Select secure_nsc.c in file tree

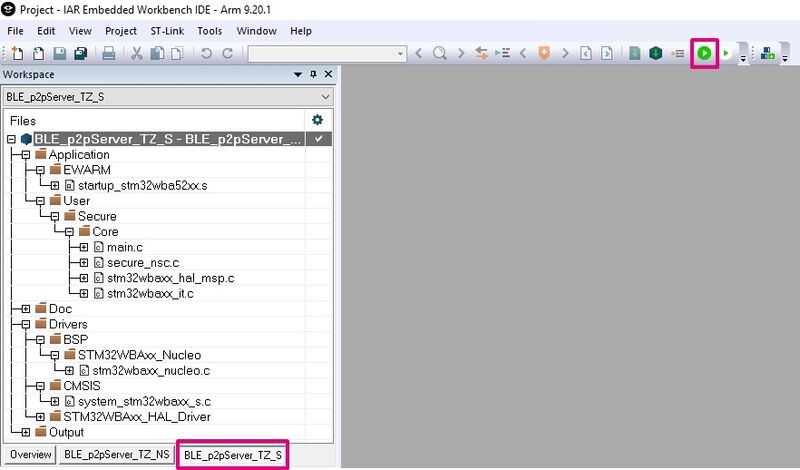coord(143,263)
